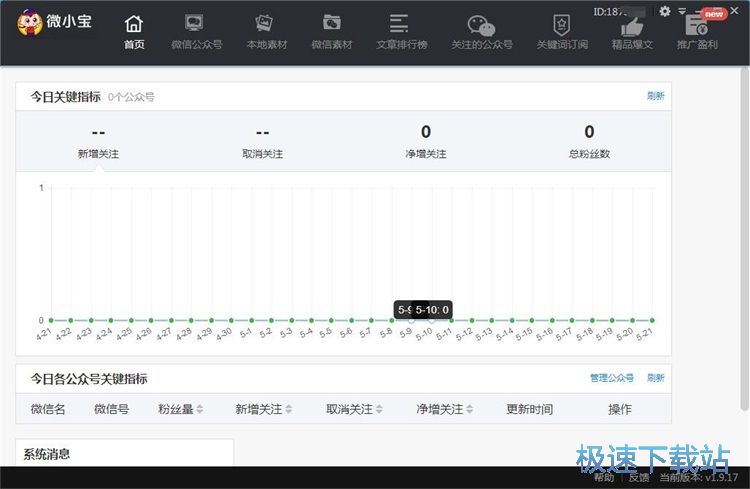Viewport: 750px width, 489px height.
Task: Click 管理公众号 link
Action: coord(612,378)
